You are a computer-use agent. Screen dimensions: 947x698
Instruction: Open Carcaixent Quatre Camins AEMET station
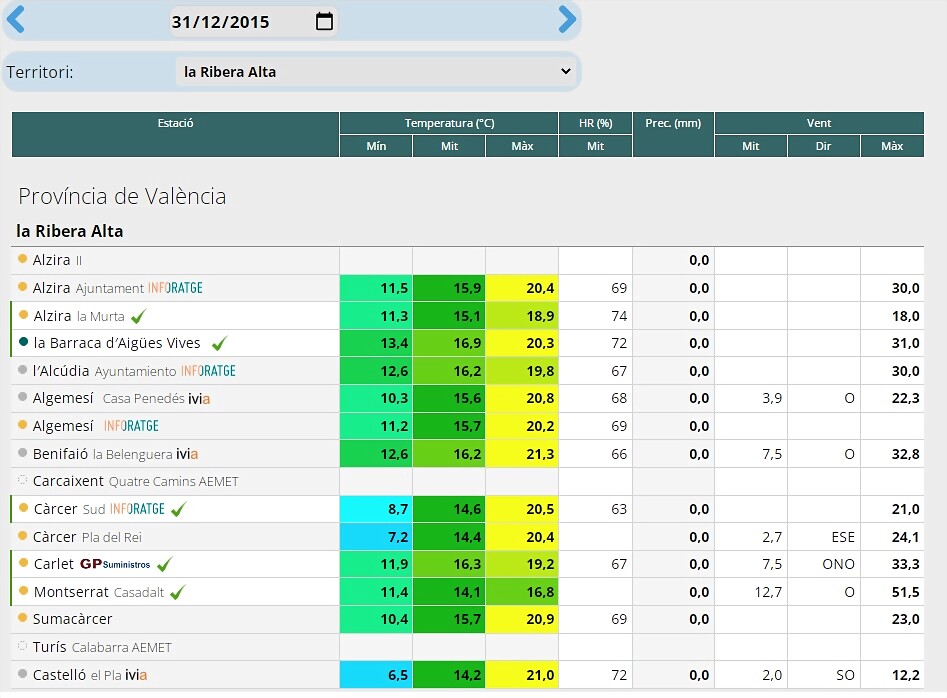tap(135, 481)
